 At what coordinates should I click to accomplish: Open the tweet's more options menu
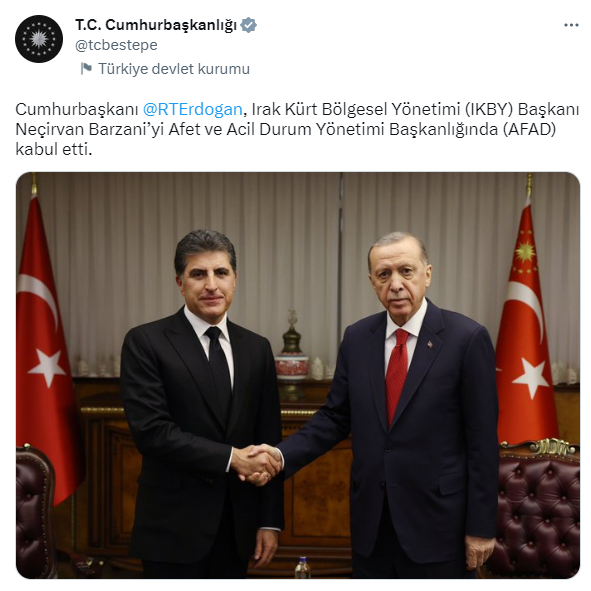(x=571, y=25)
